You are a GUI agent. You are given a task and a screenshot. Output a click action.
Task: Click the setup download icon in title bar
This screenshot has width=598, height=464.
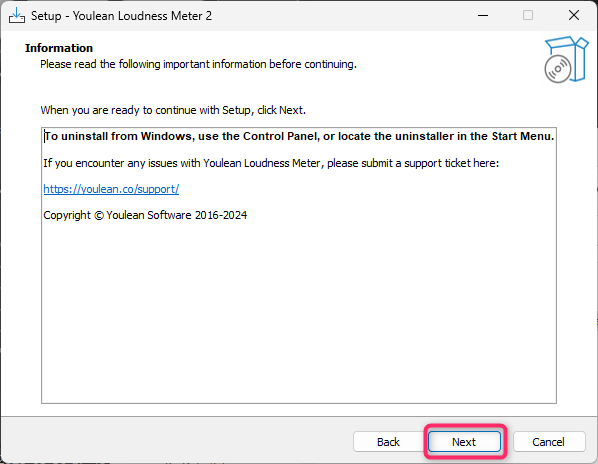click(x=17, y=16)
